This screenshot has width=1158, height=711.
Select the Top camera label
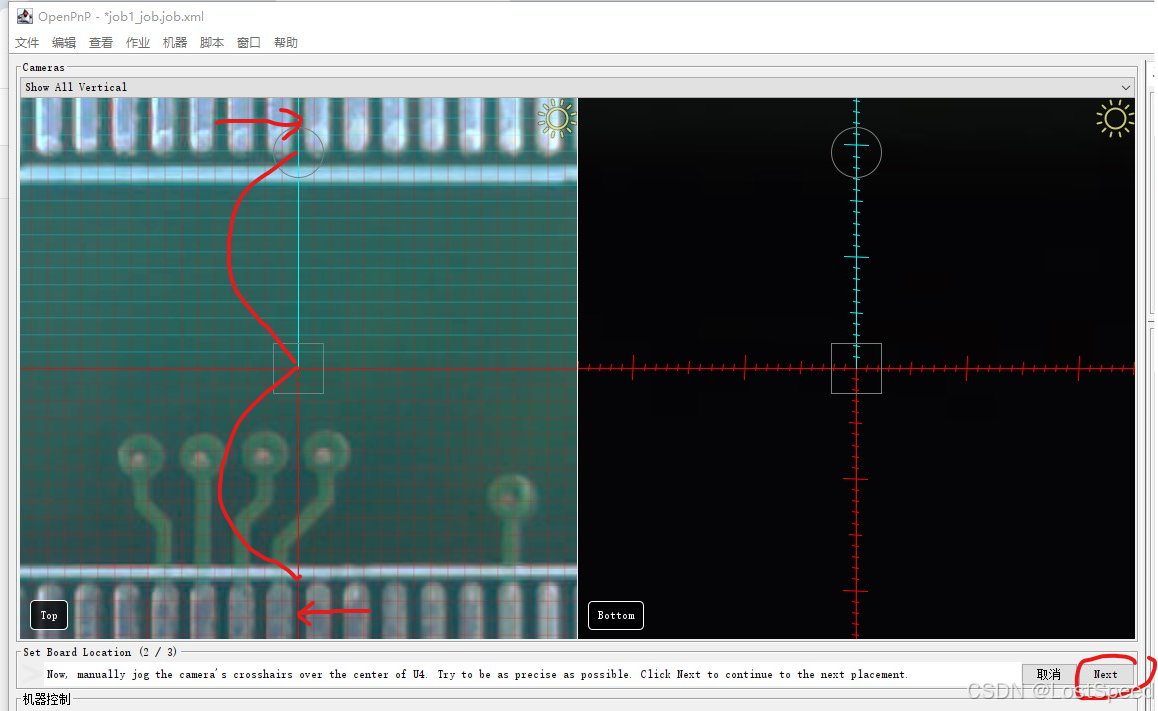pos(49,615)
